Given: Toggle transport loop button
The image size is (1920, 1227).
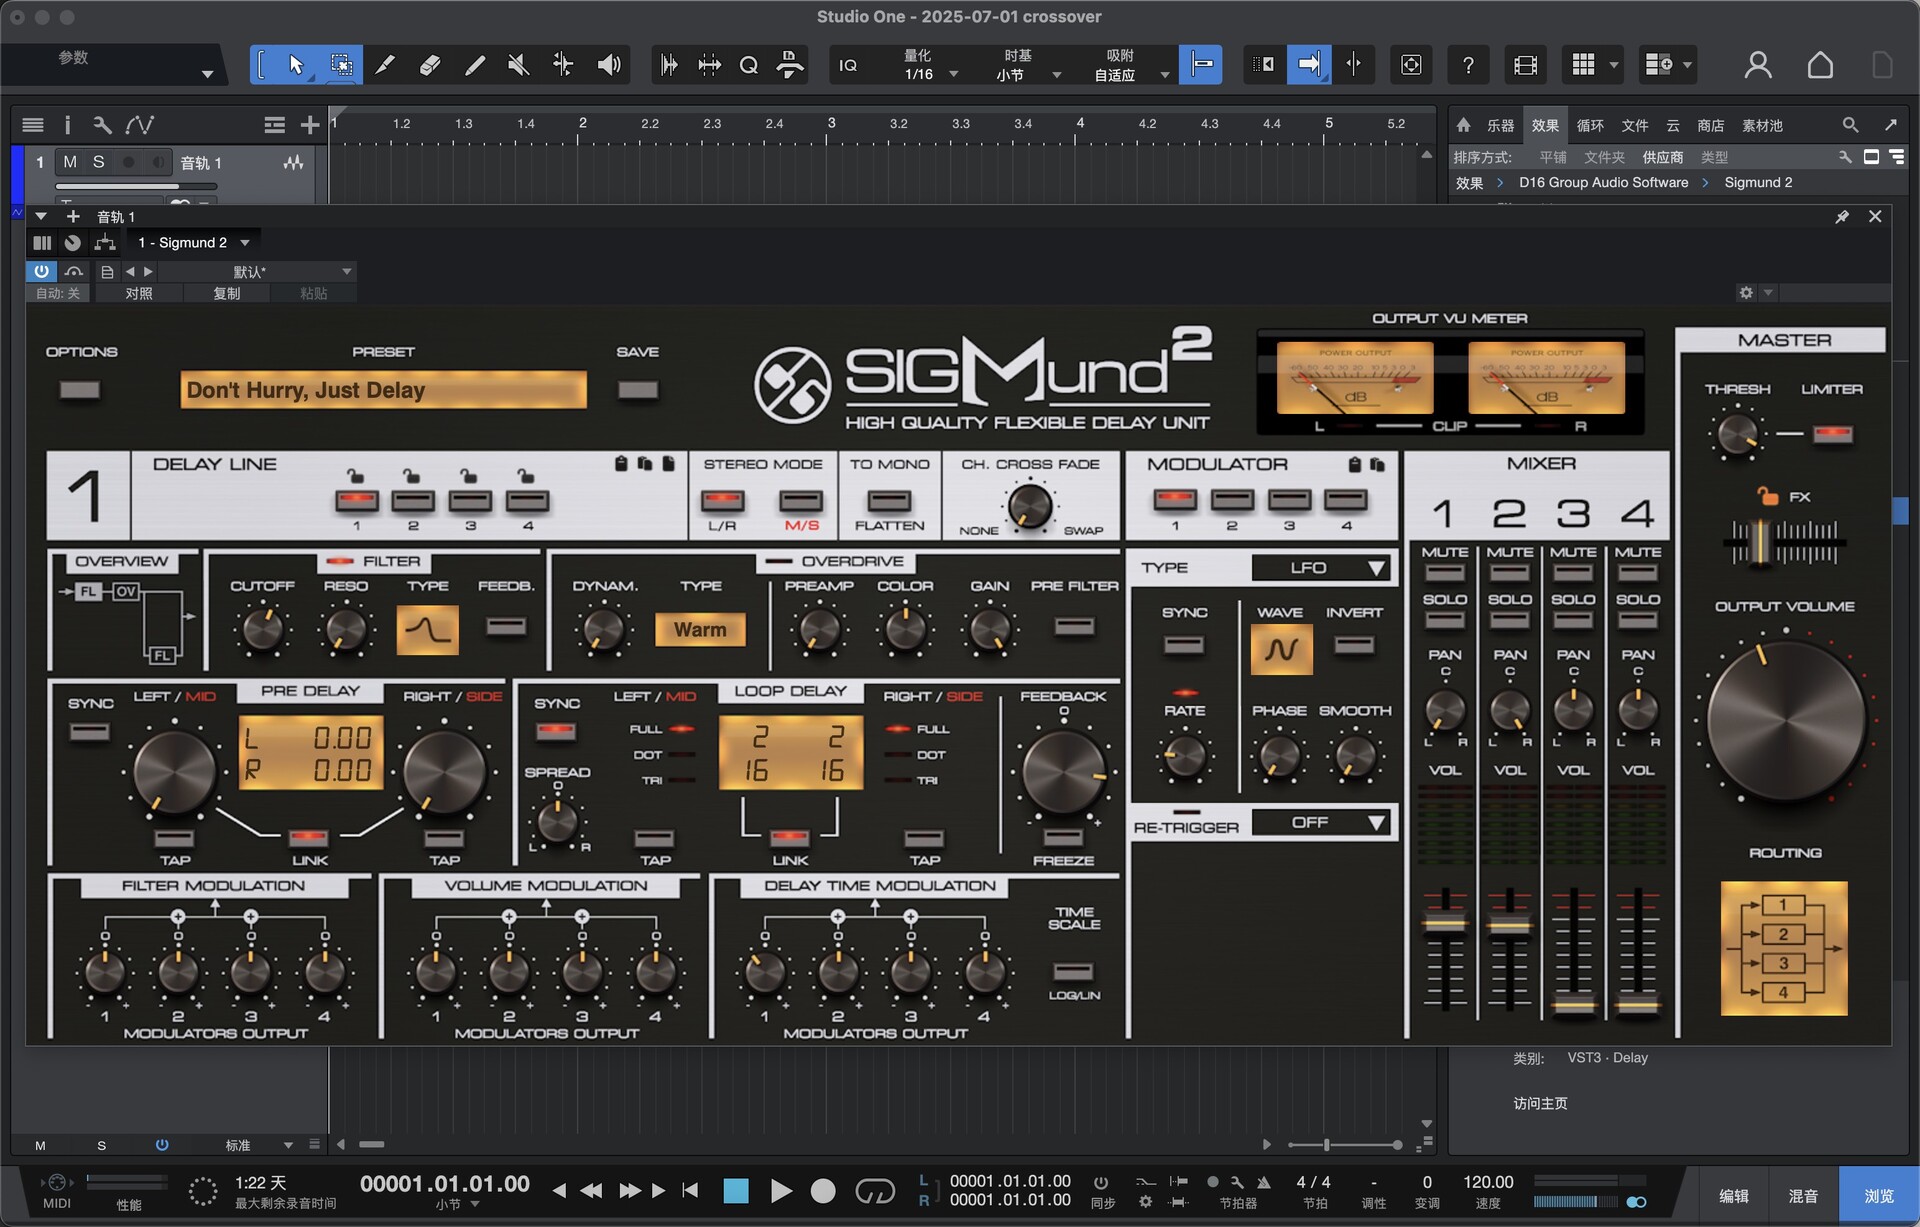Looking at the screenshot, I should 875,1191.
